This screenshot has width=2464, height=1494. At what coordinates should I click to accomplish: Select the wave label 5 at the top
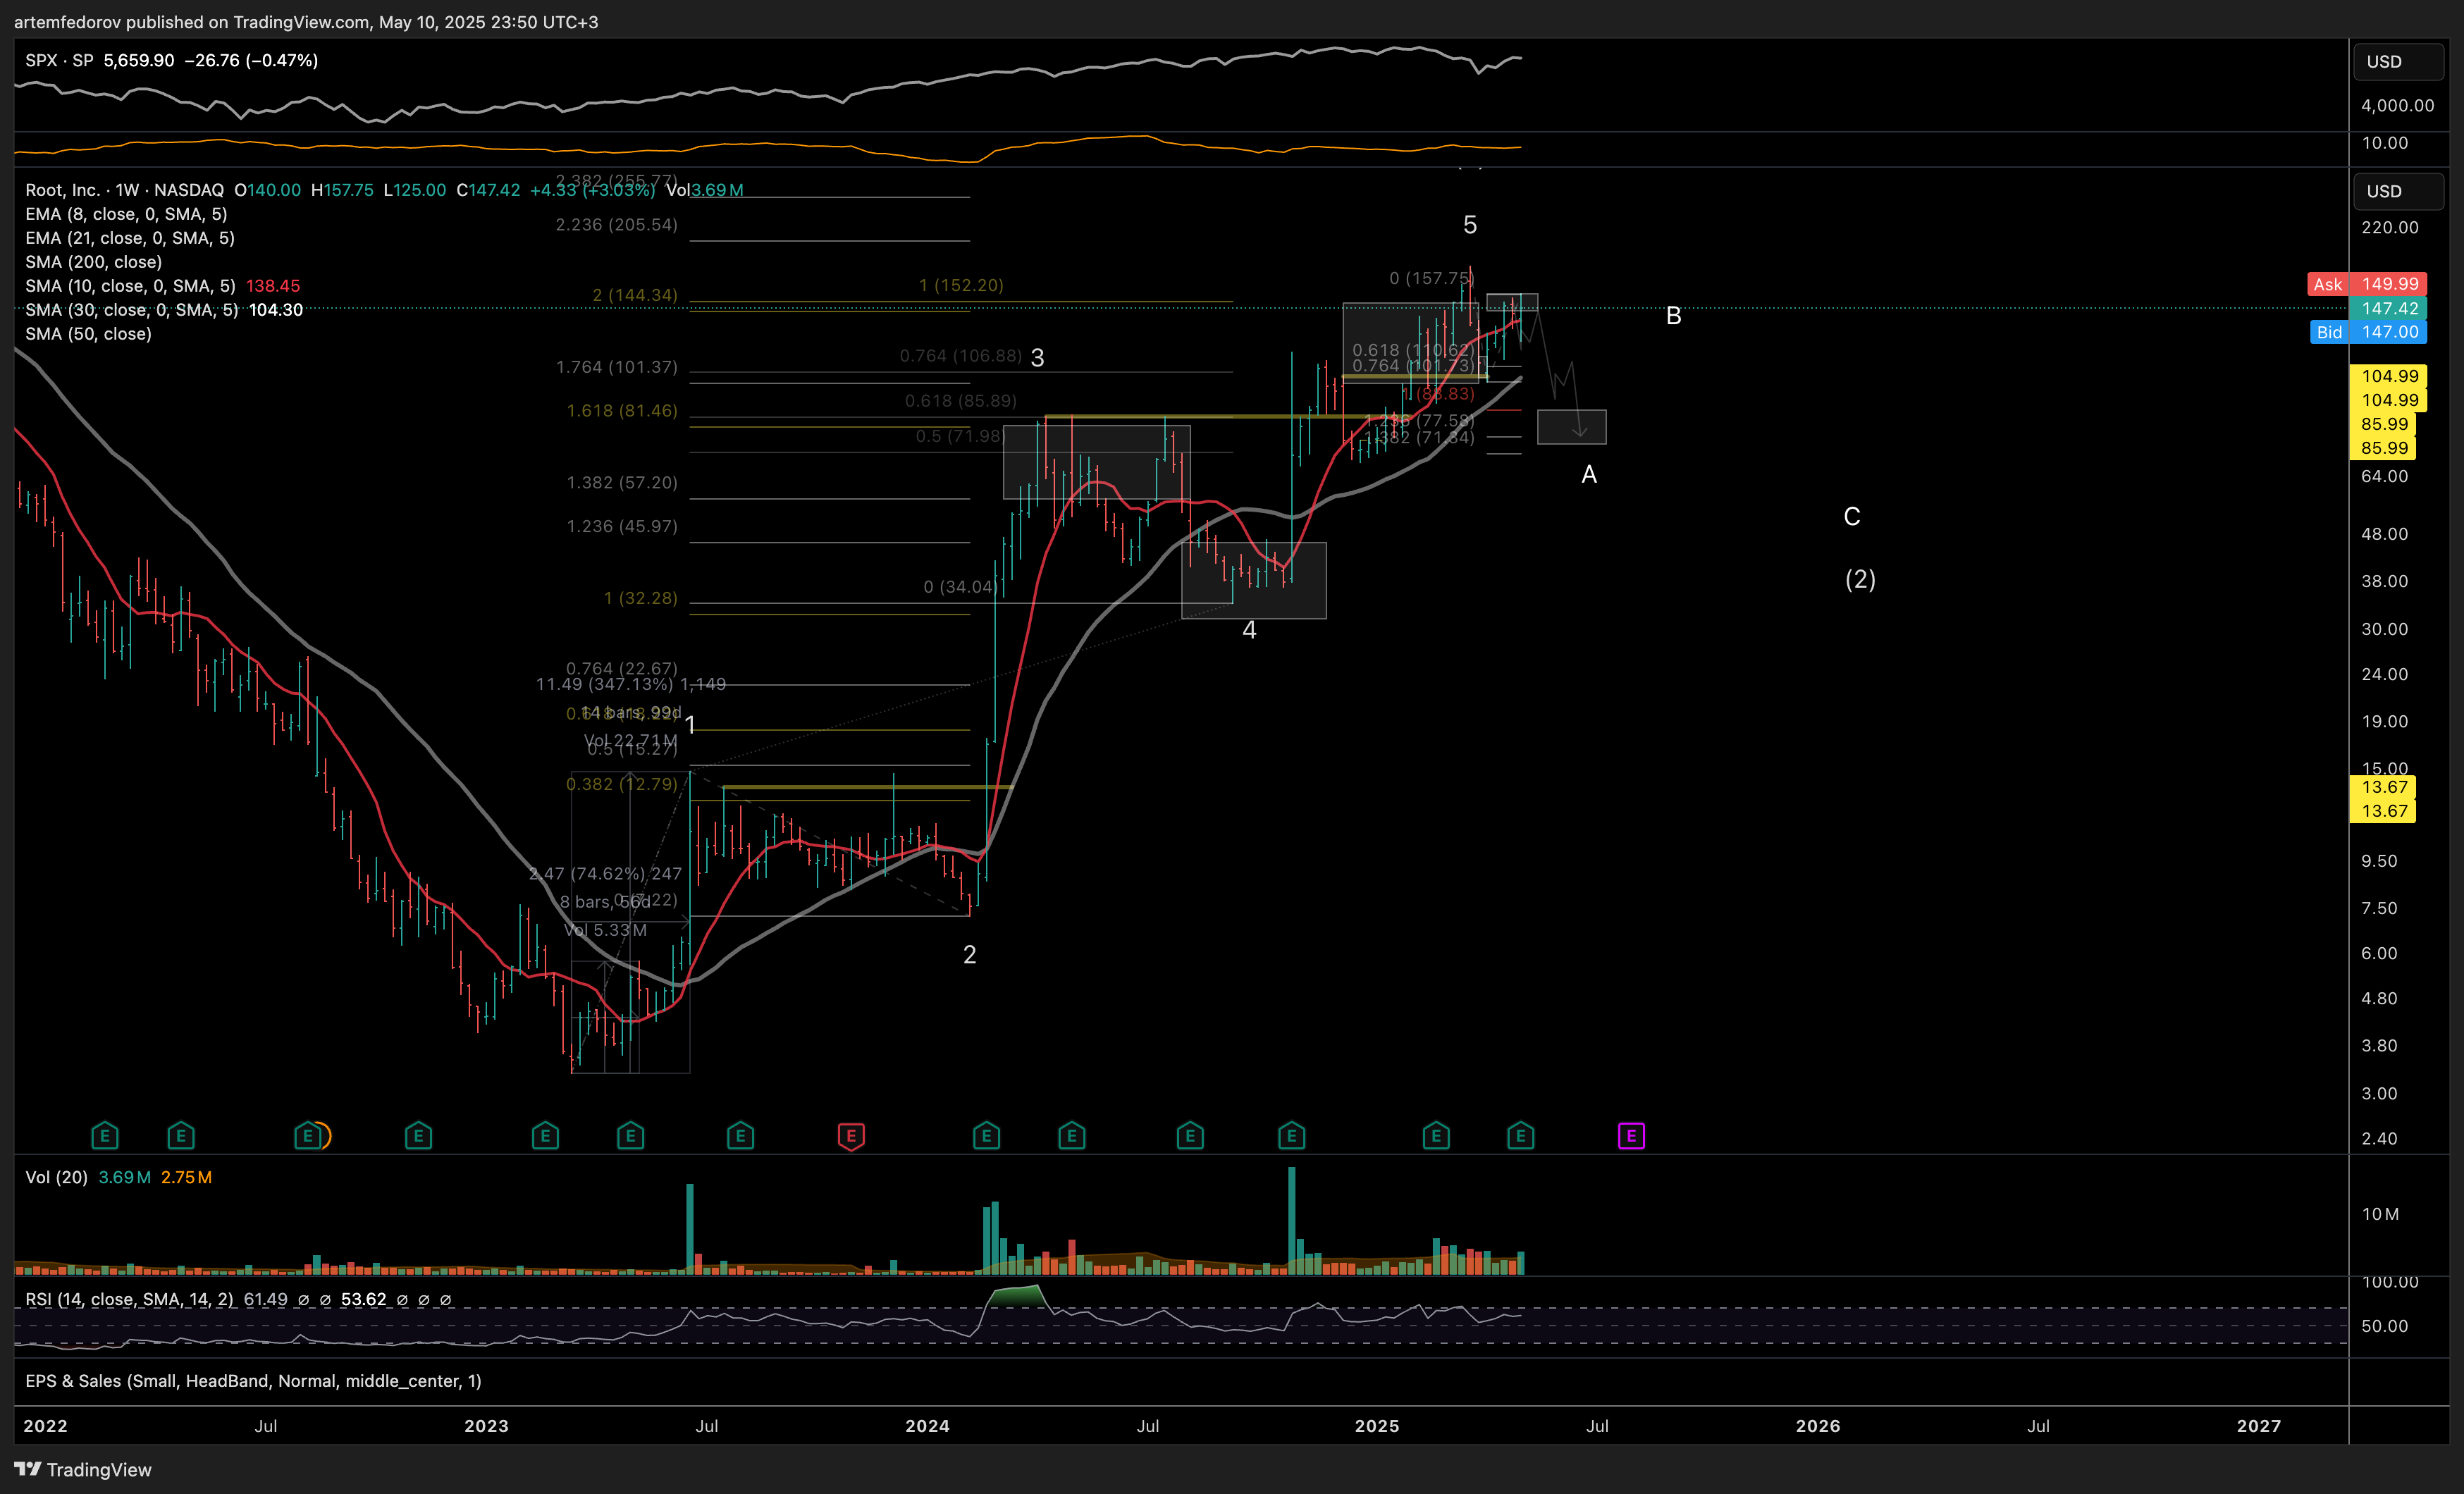click(x=1470, y=225)
